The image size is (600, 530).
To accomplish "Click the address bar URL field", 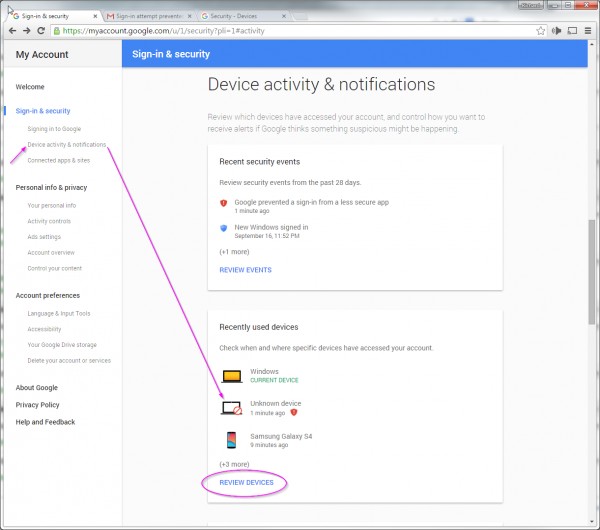I will [298, 31].
